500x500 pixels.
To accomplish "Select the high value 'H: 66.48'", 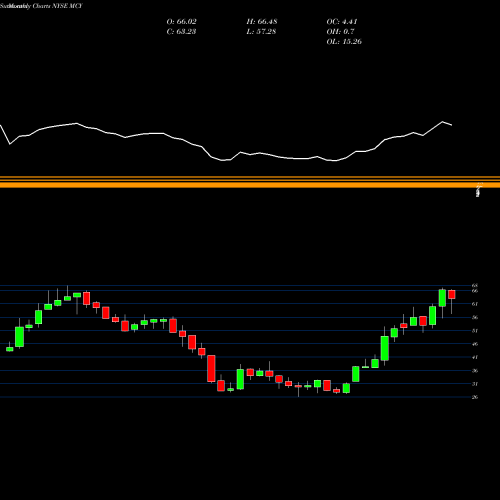I will (262, 22).
